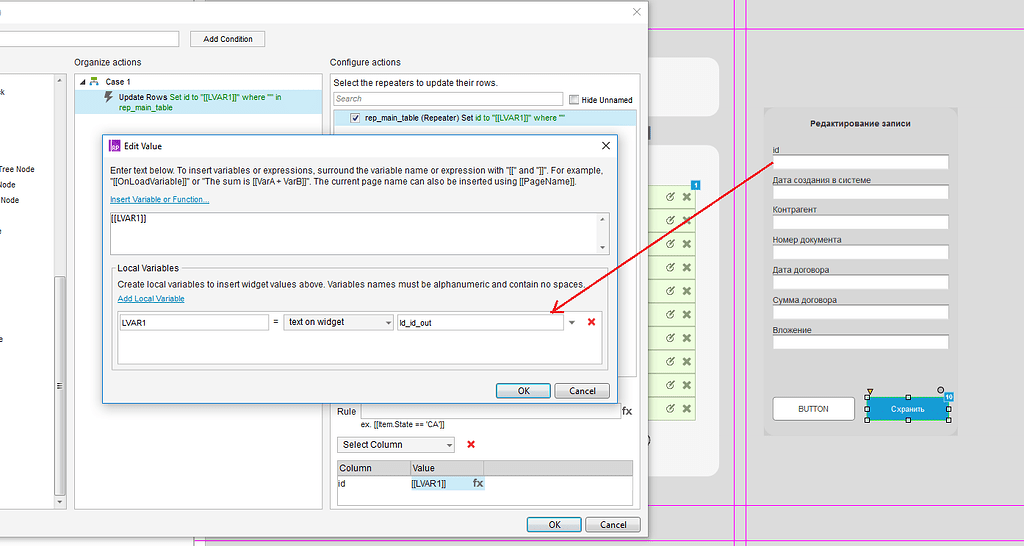
Task: Select the BUTTON widget on canvas
Action: click(813, 409)
